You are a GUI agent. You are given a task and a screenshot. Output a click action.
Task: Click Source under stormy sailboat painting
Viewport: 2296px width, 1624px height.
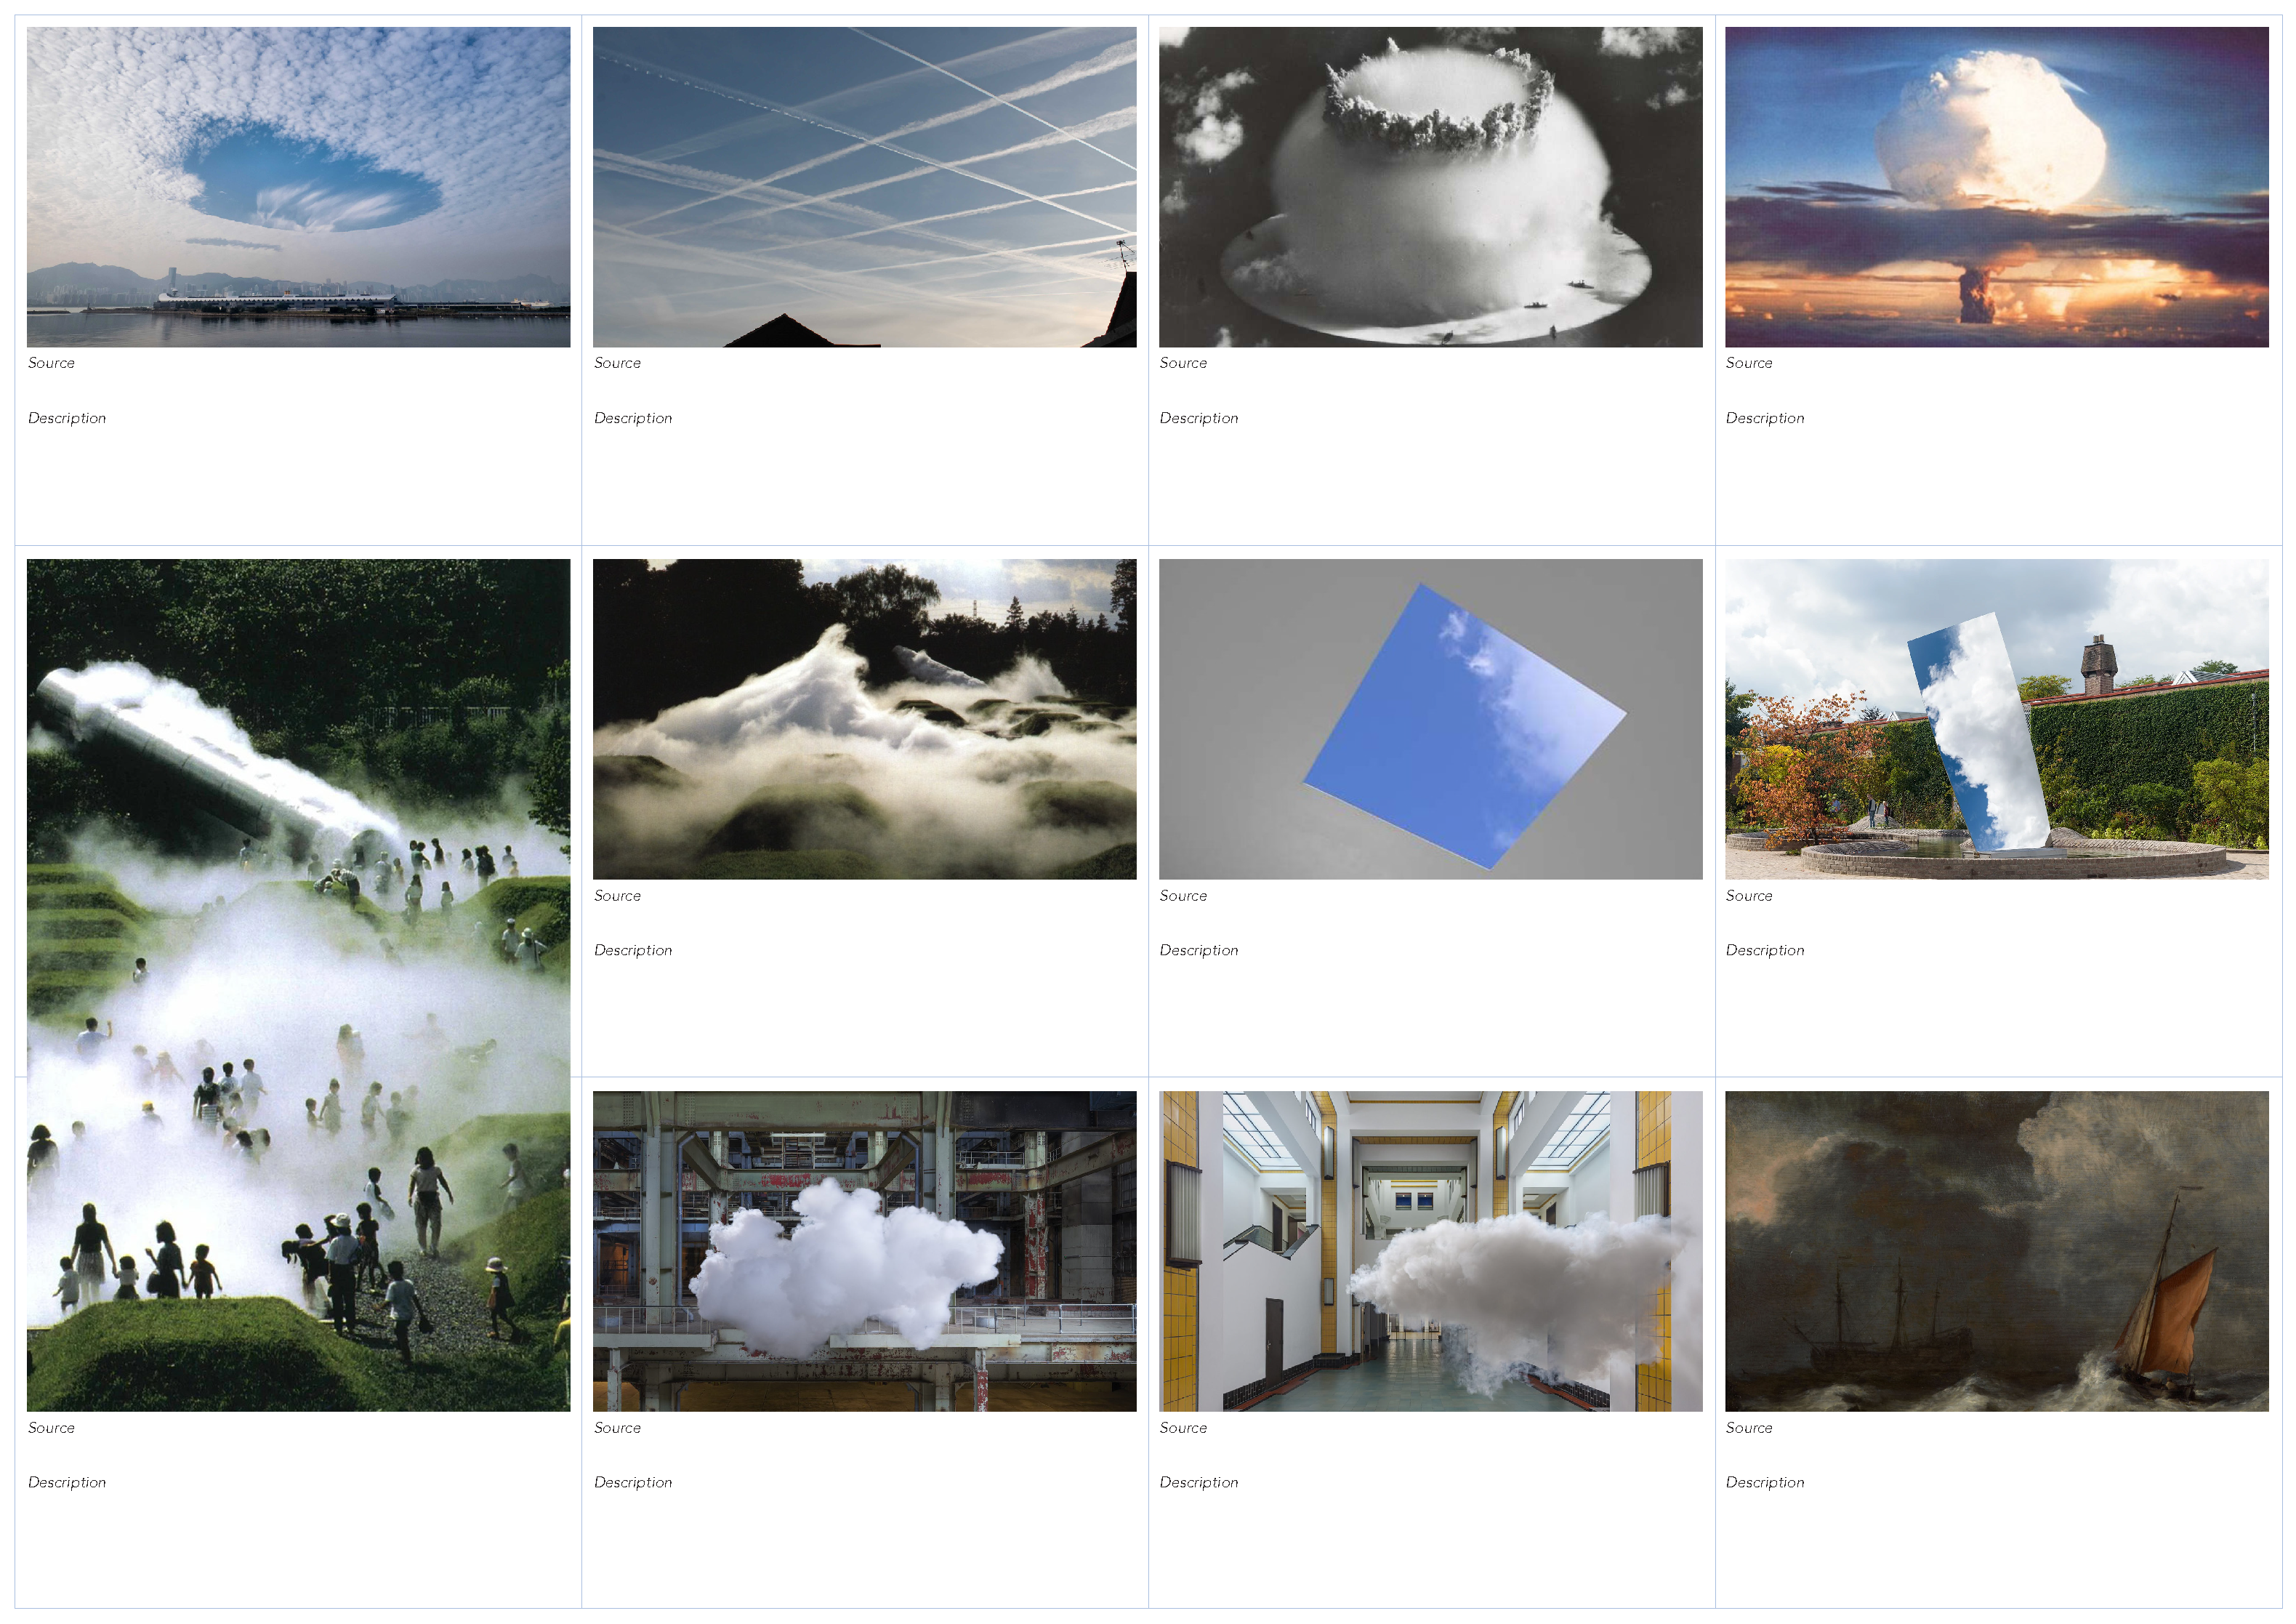coord(1749,1428)
